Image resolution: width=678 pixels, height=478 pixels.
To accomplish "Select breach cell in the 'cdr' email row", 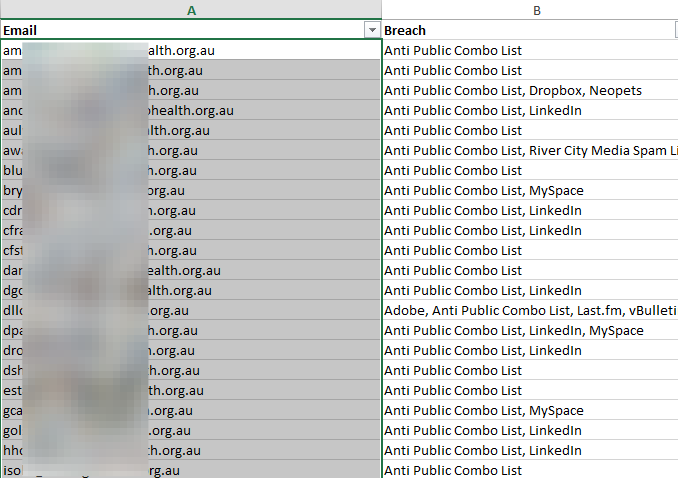I will (x=530, y=210).
